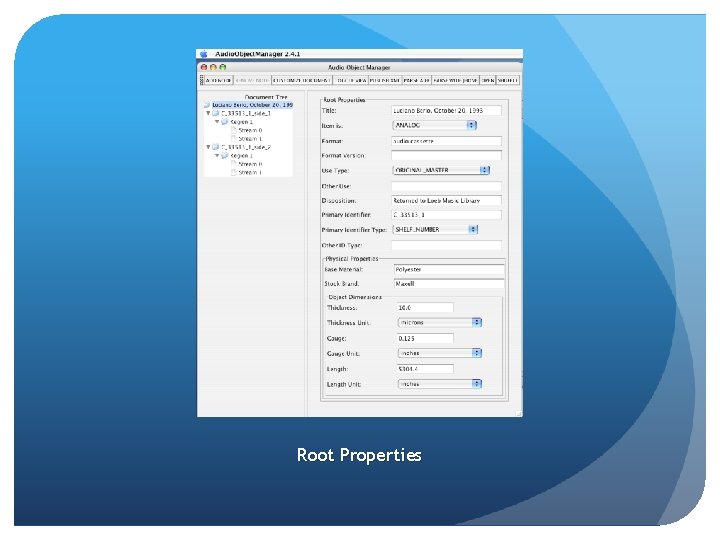Click the PARSE WITH JHOVE button
This screenshot has height=540, width=720.
pyautogui.click(x=455, y=80)
